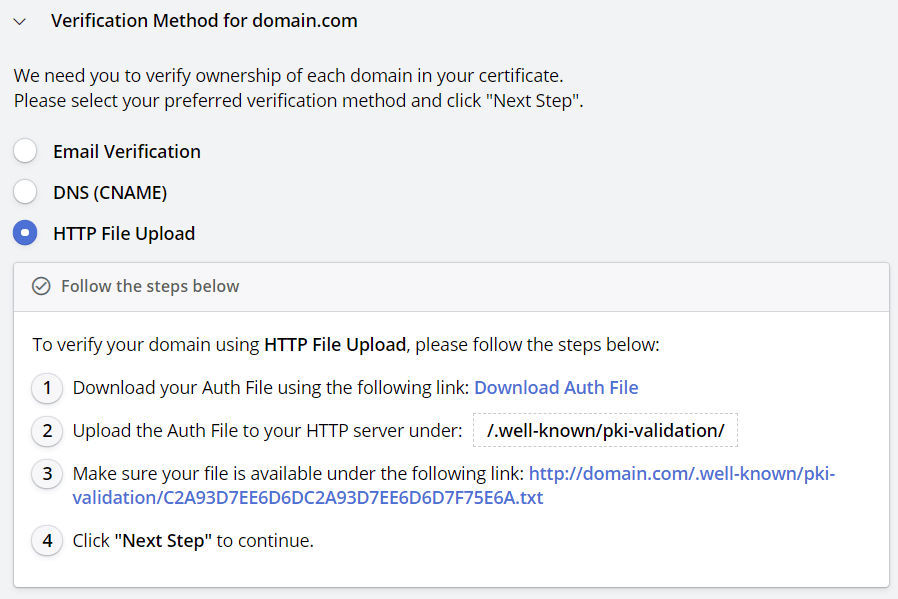Image resolution: width=898 pixels, height=599 pixels.
Task: Click bold HTTP File Upload in instructions
Action: point(335,345)
